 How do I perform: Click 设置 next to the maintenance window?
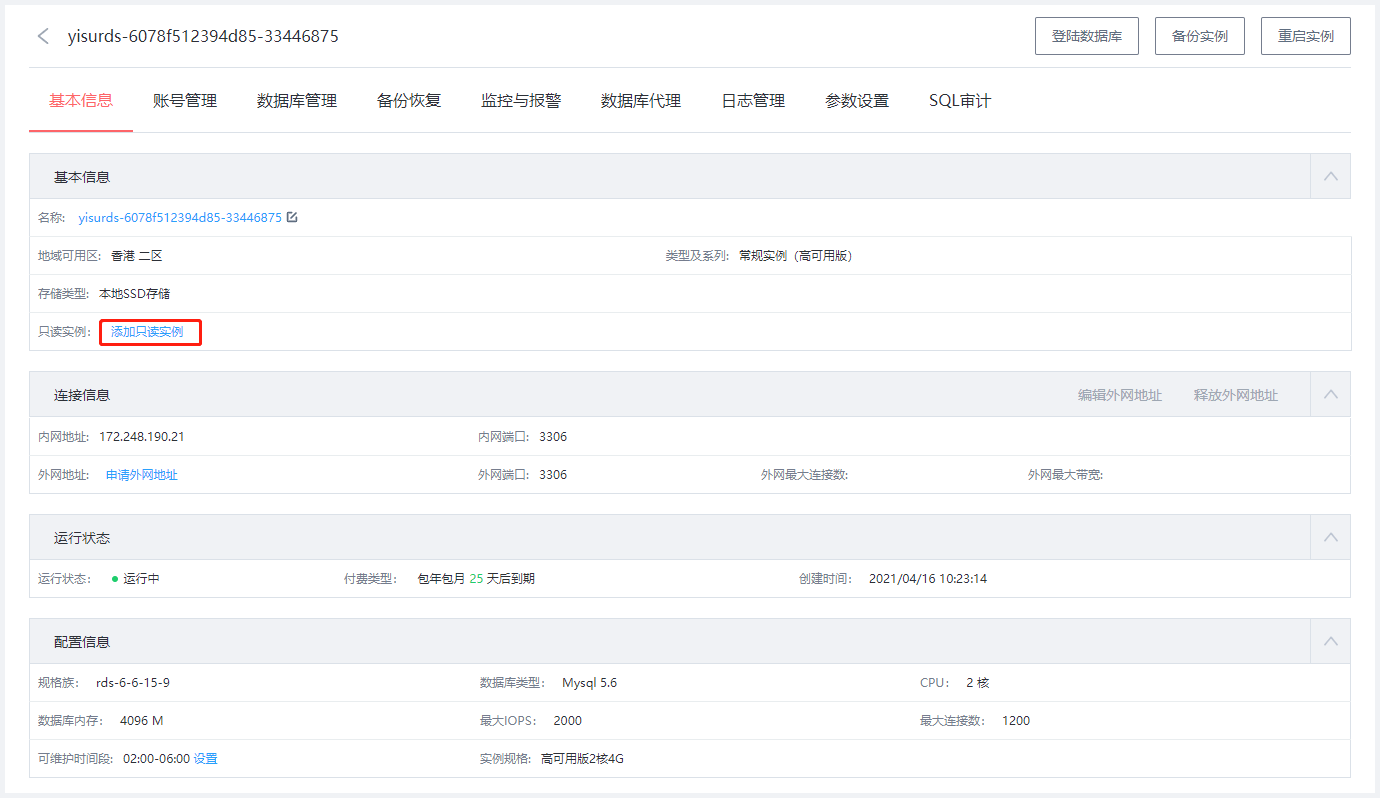205,759
